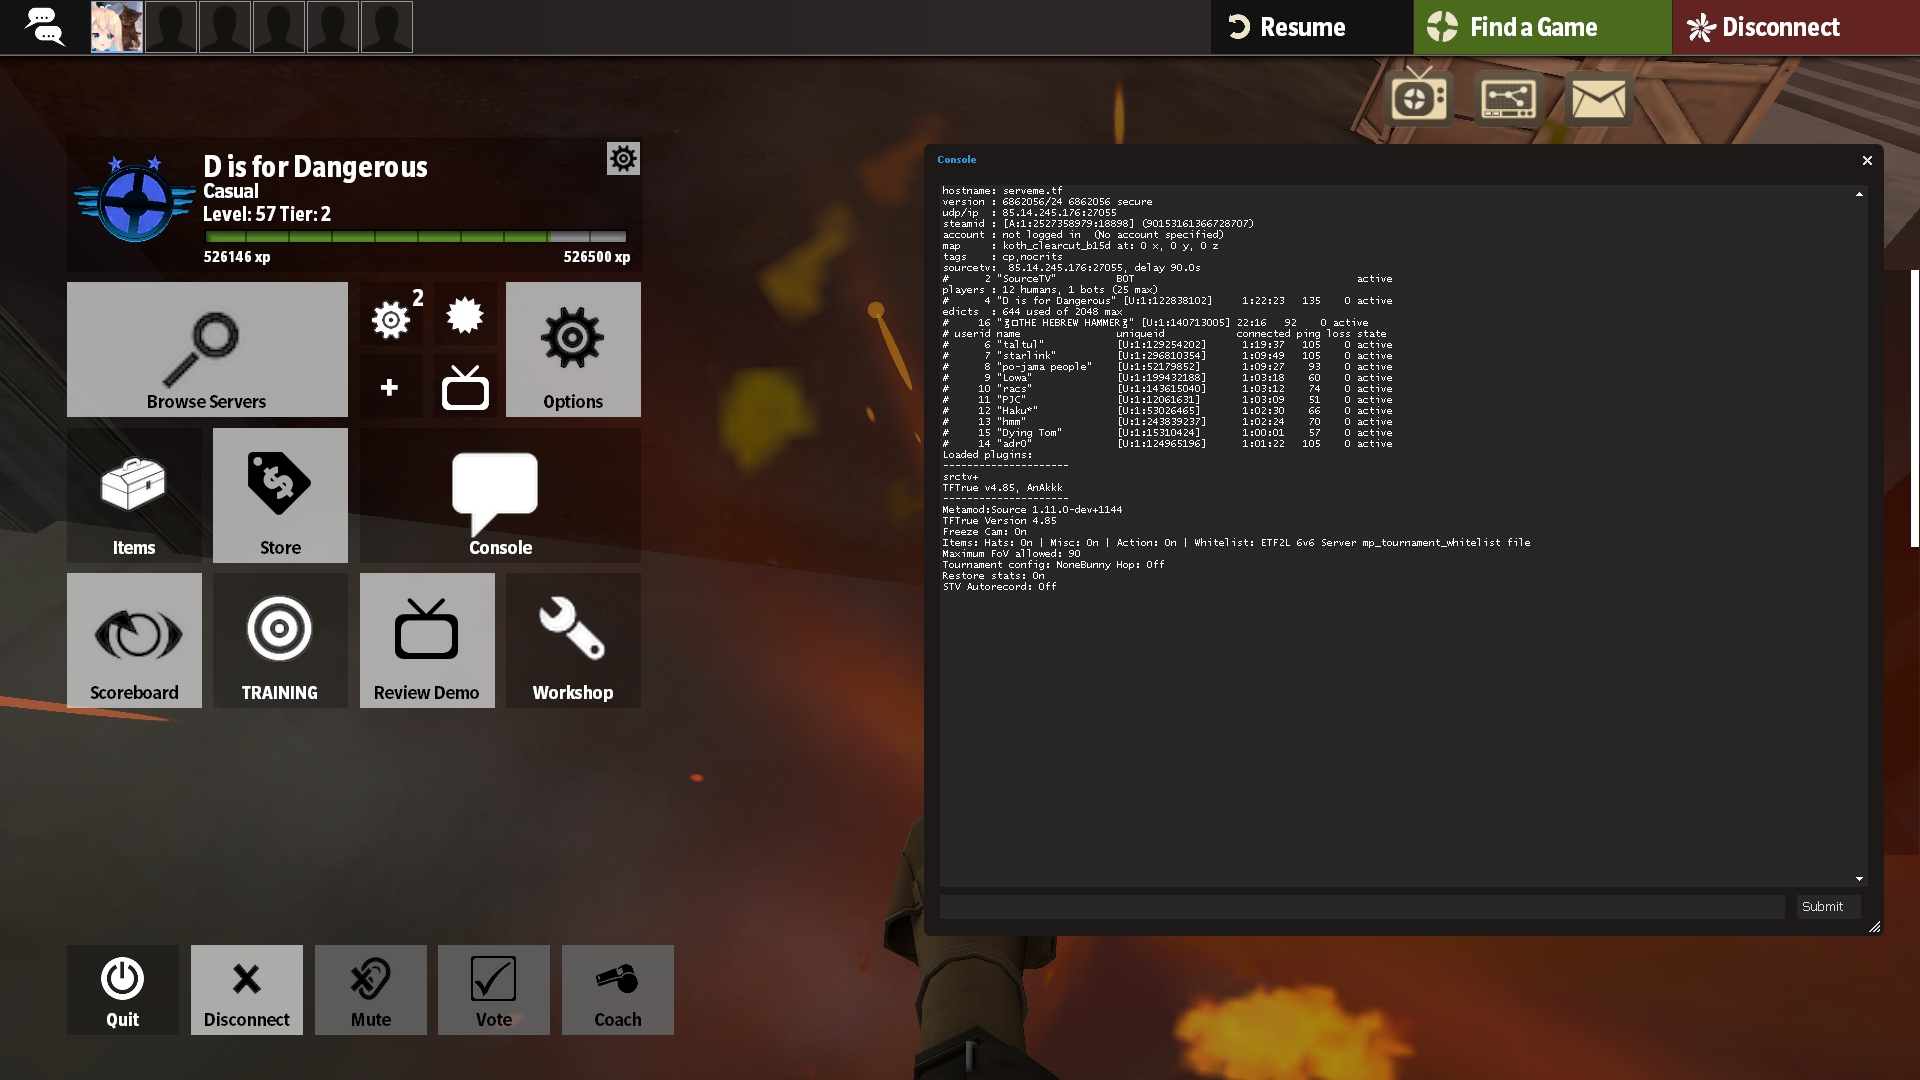Click the "TFTrue Version 4.85" console line
1920x1080 pixels.
pos(999,520)
